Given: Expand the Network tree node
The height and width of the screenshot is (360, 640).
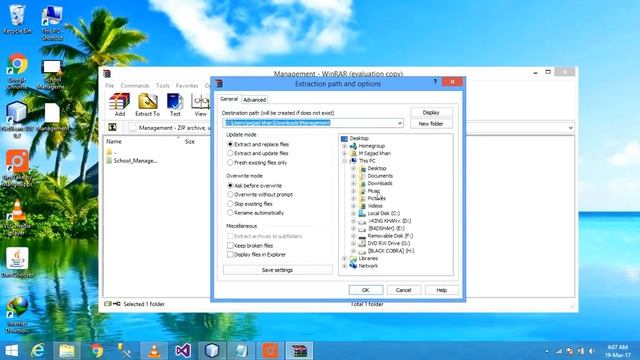Looking at the screenshot, I should (344, 266).
